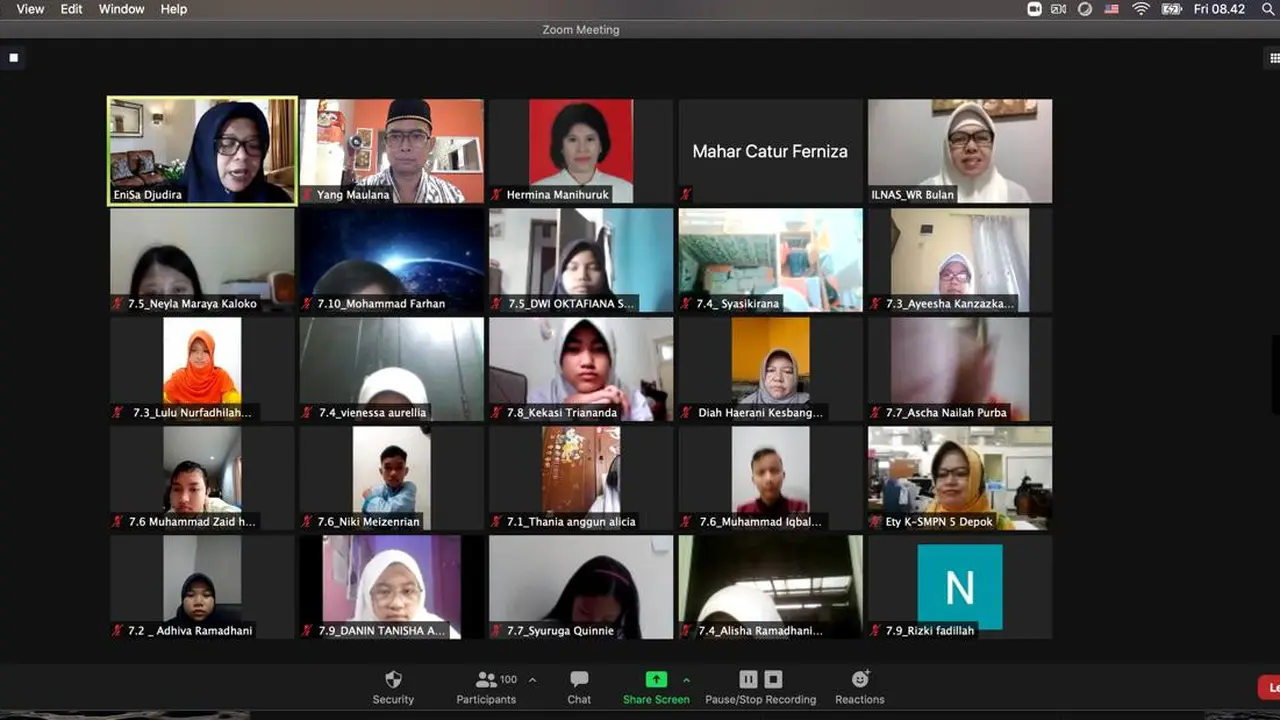Select the 7.7_Ascha Nailah Purba video tile

click(960, 369)
